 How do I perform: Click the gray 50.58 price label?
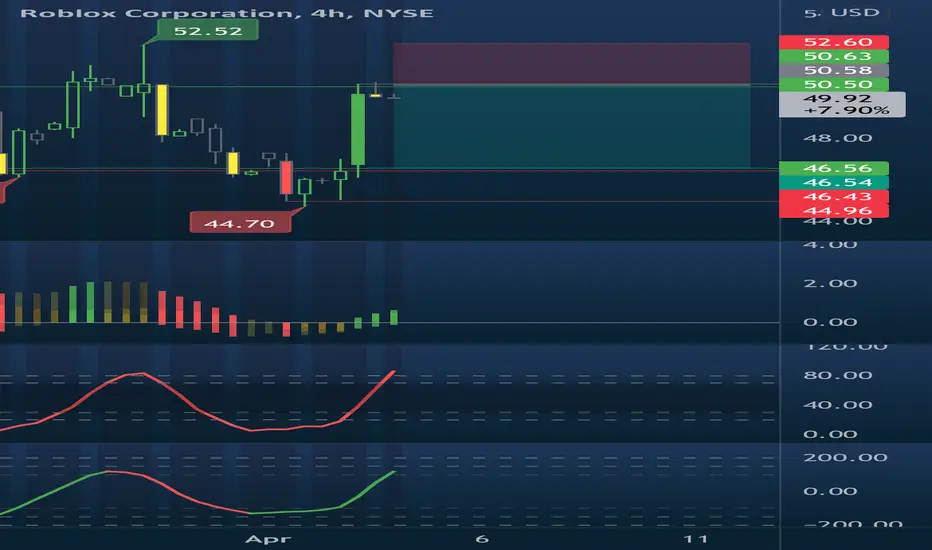pos(833,70)
